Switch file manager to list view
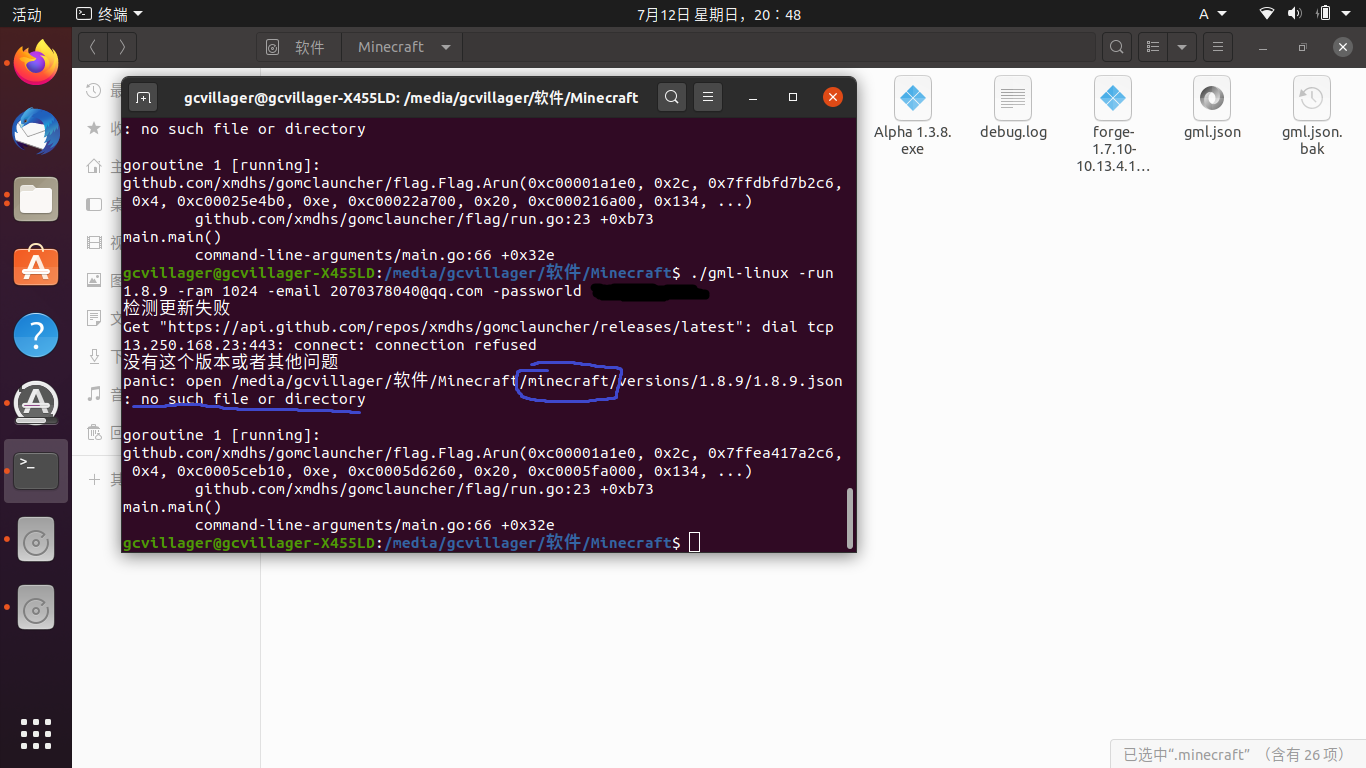This screenshot has width=1366, height=768. pos(1154,47)
